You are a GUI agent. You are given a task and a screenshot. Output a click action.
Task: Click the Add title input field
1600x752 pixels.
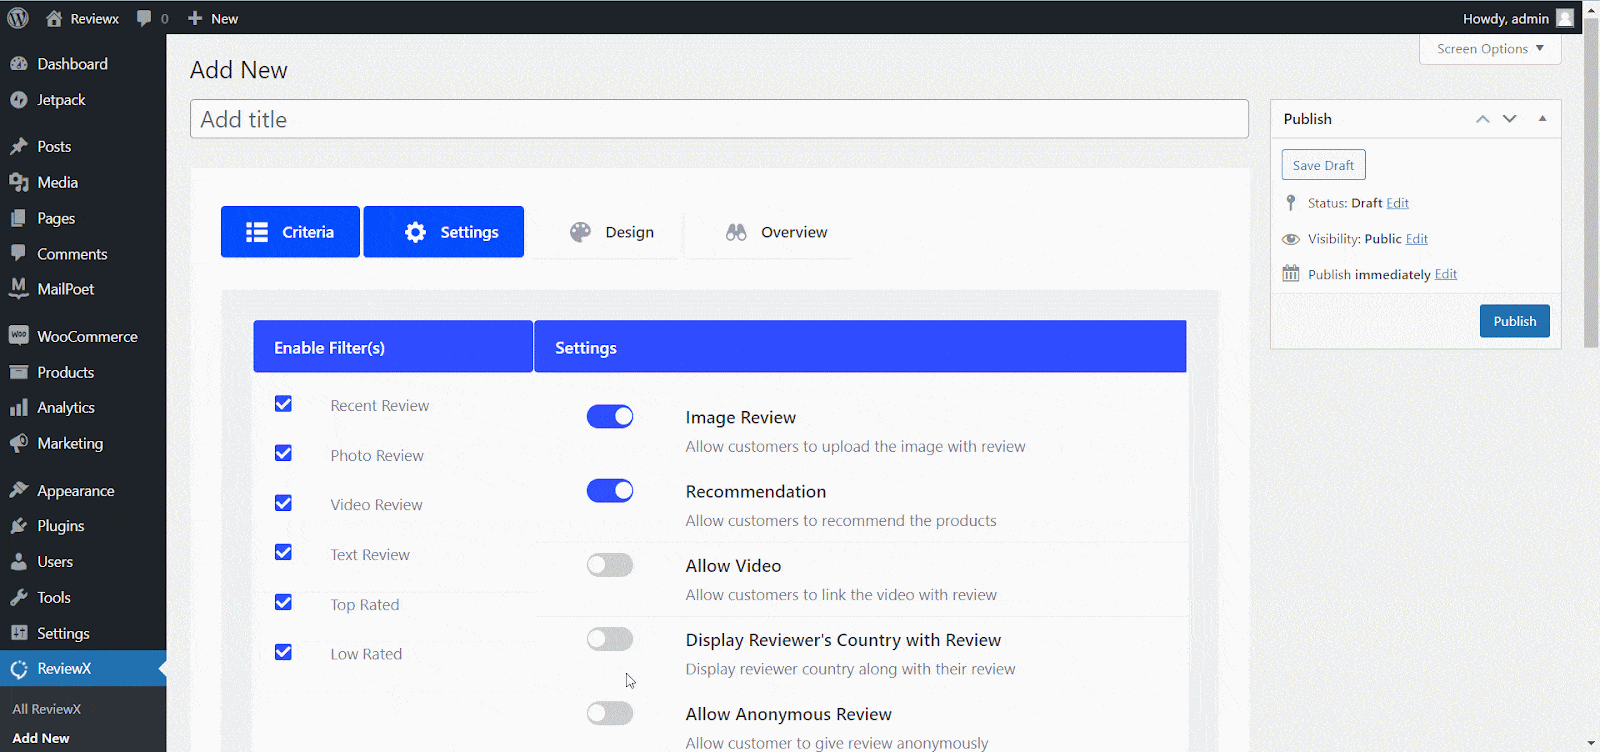pyautogui.click(x=719, y=119)
